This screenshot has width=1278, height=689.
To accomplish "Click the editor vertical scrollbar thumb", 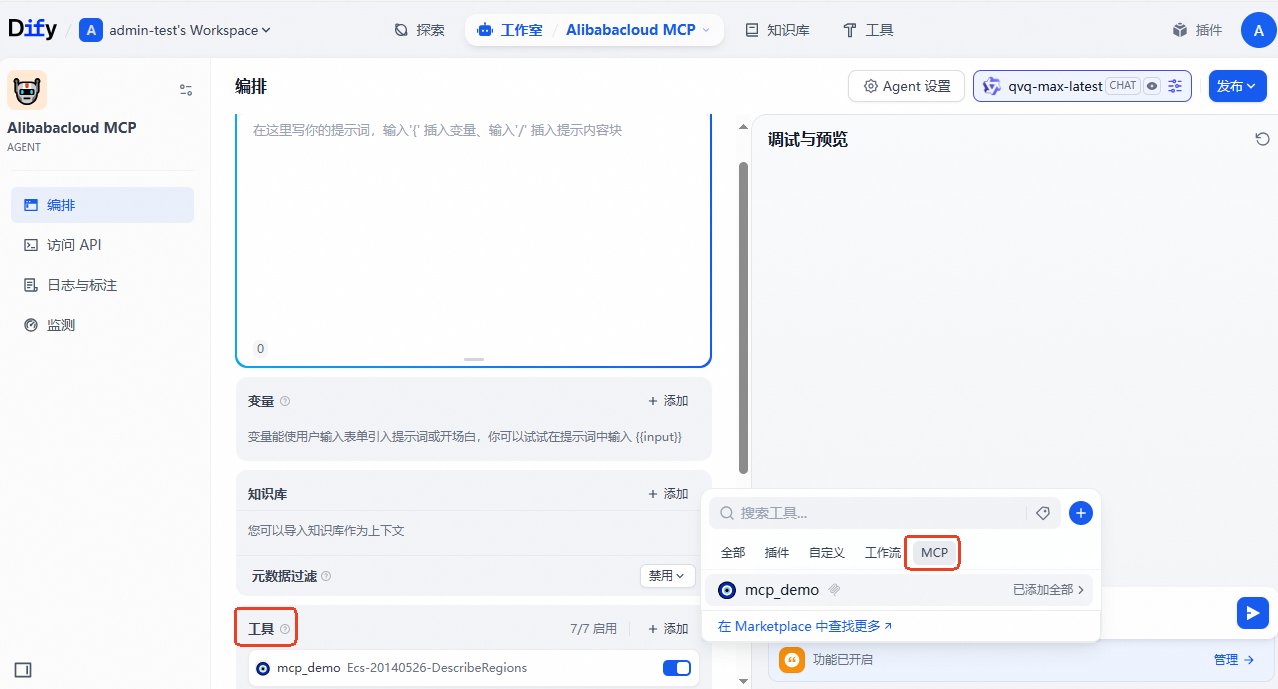I will [x=743, y=318].
